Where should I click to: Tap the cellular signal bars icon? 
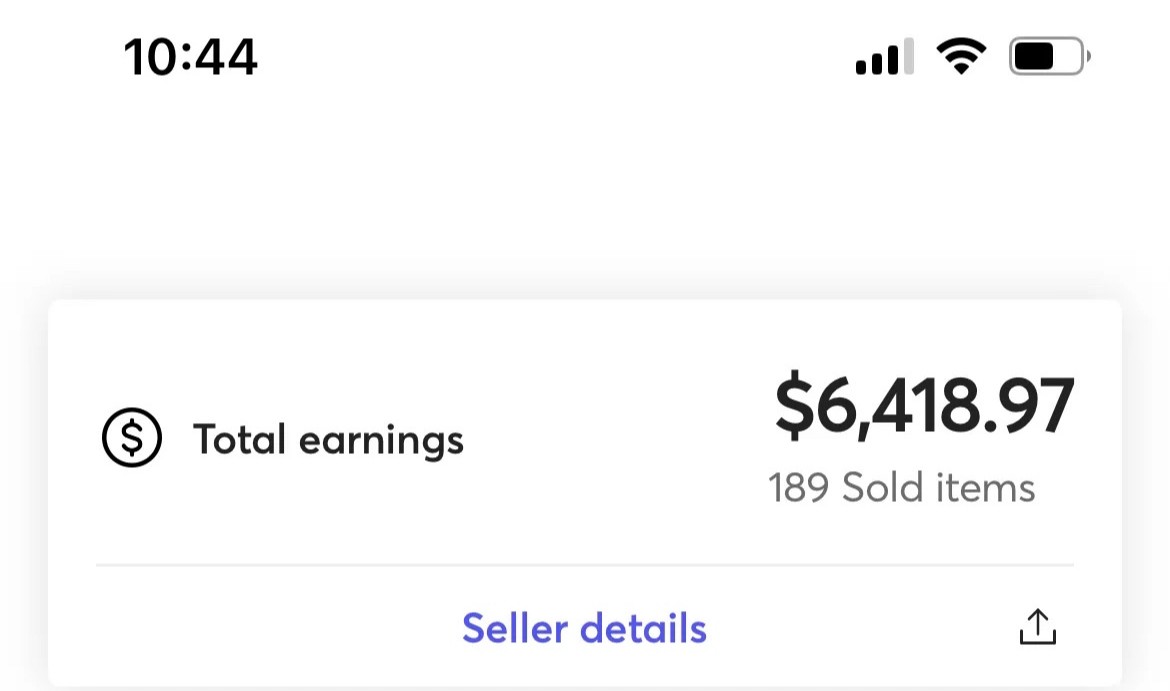(884, 56)
